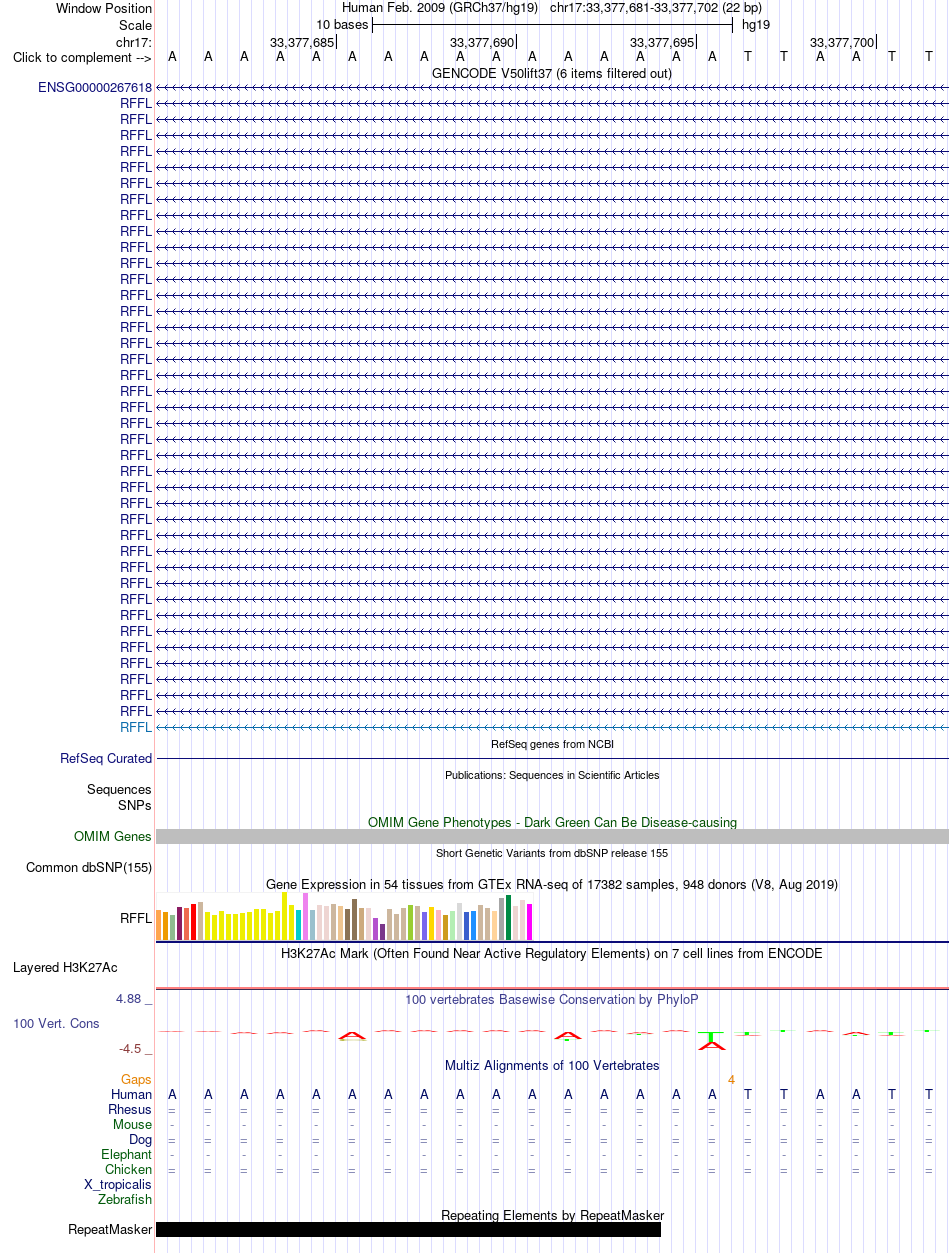The image size is (950, 1253).
Task: Click 'Repeating Elements by RepeatMasker' title
Action: tap(552, 1215)
